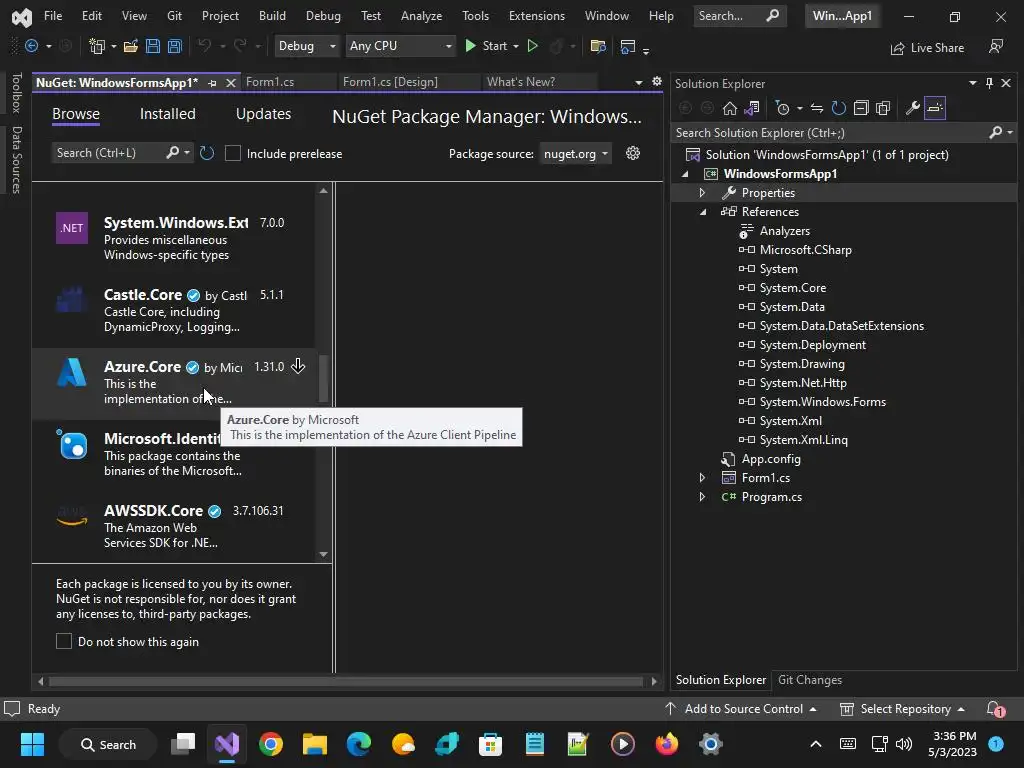Click the NuGet settings gear icon
Viewport: 1024px width, 768px height.
[x=633, y=153]
